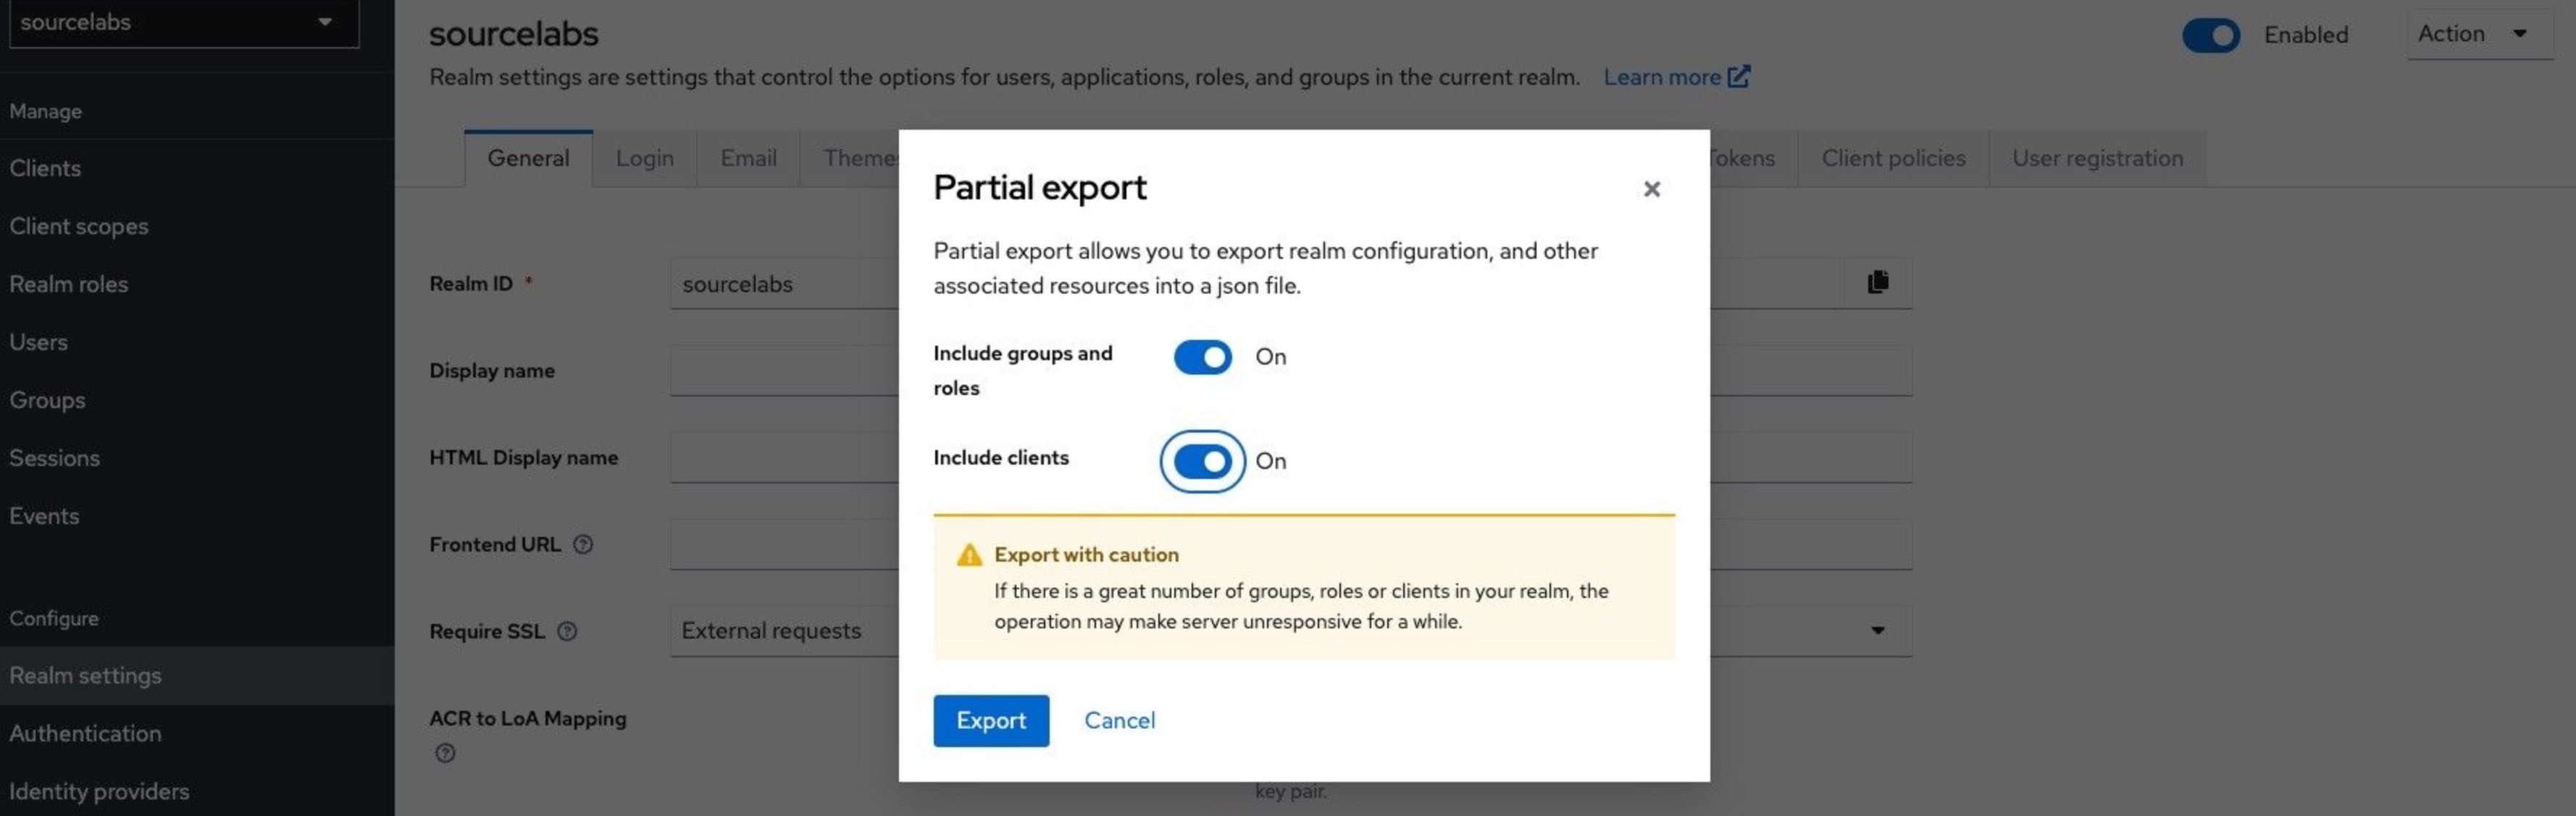Open the Action dropdown menu

tap(2478, 34)
